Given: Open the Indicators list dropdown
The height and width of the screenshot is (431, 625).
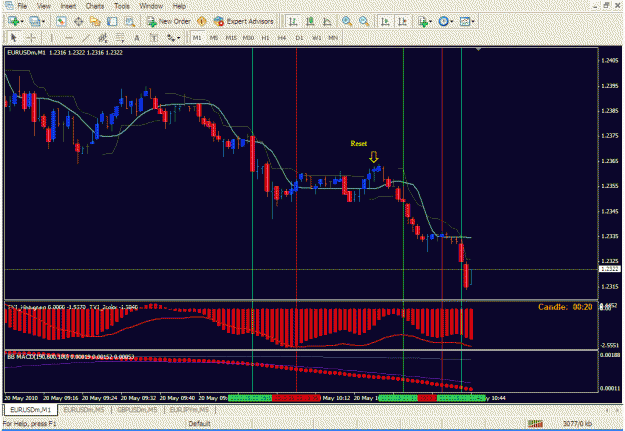Looking at the screenshot, I should click(x=425, y=21).
